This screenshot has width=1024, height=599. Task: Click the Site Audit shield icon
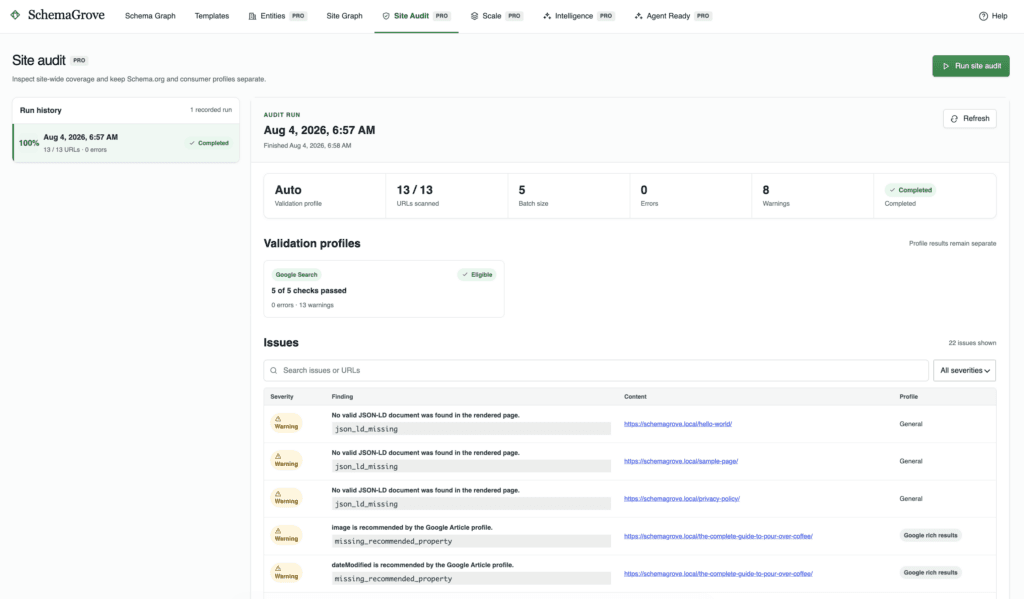[386, 16]
